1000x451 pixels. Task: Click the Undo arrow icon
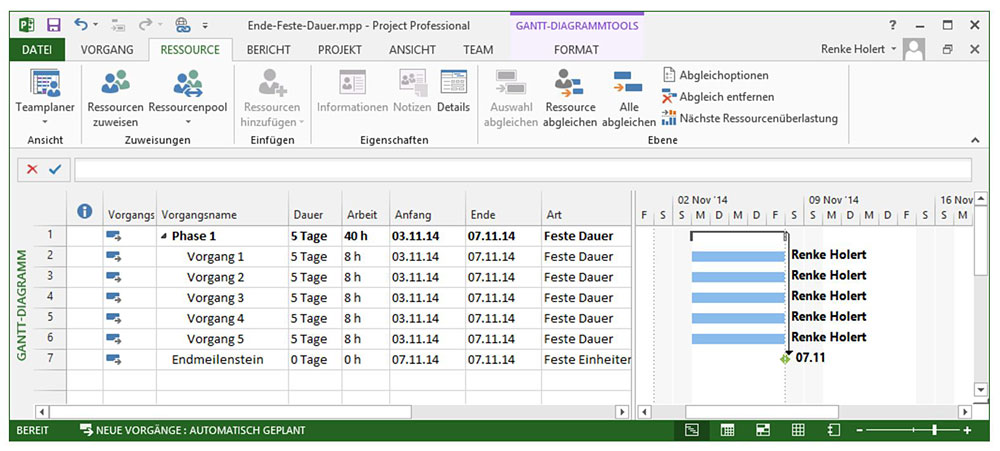click(x=80, y=25)
